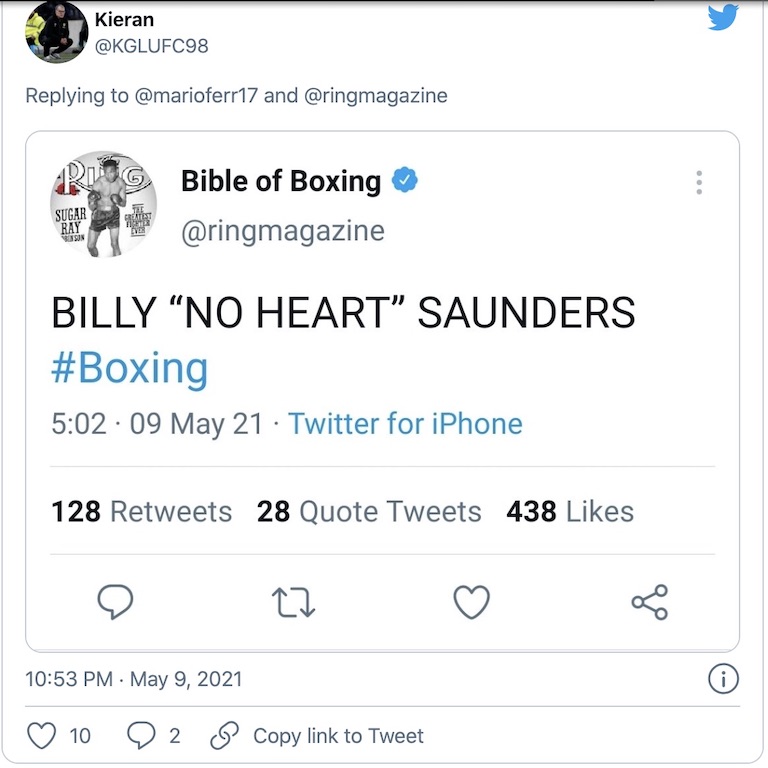Image resolution: width=768 pixels, height=768 pixels.
Task: Click the copy link chain icon
Action: (x=222, y=736)
